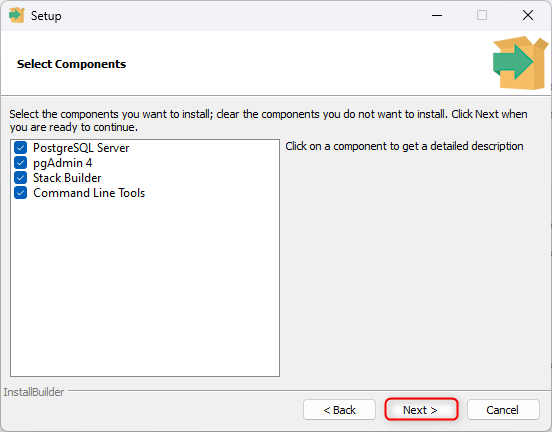The image size is (552, 432).
Task: Click the greyed-out maximize button
Action: (482, 15)
